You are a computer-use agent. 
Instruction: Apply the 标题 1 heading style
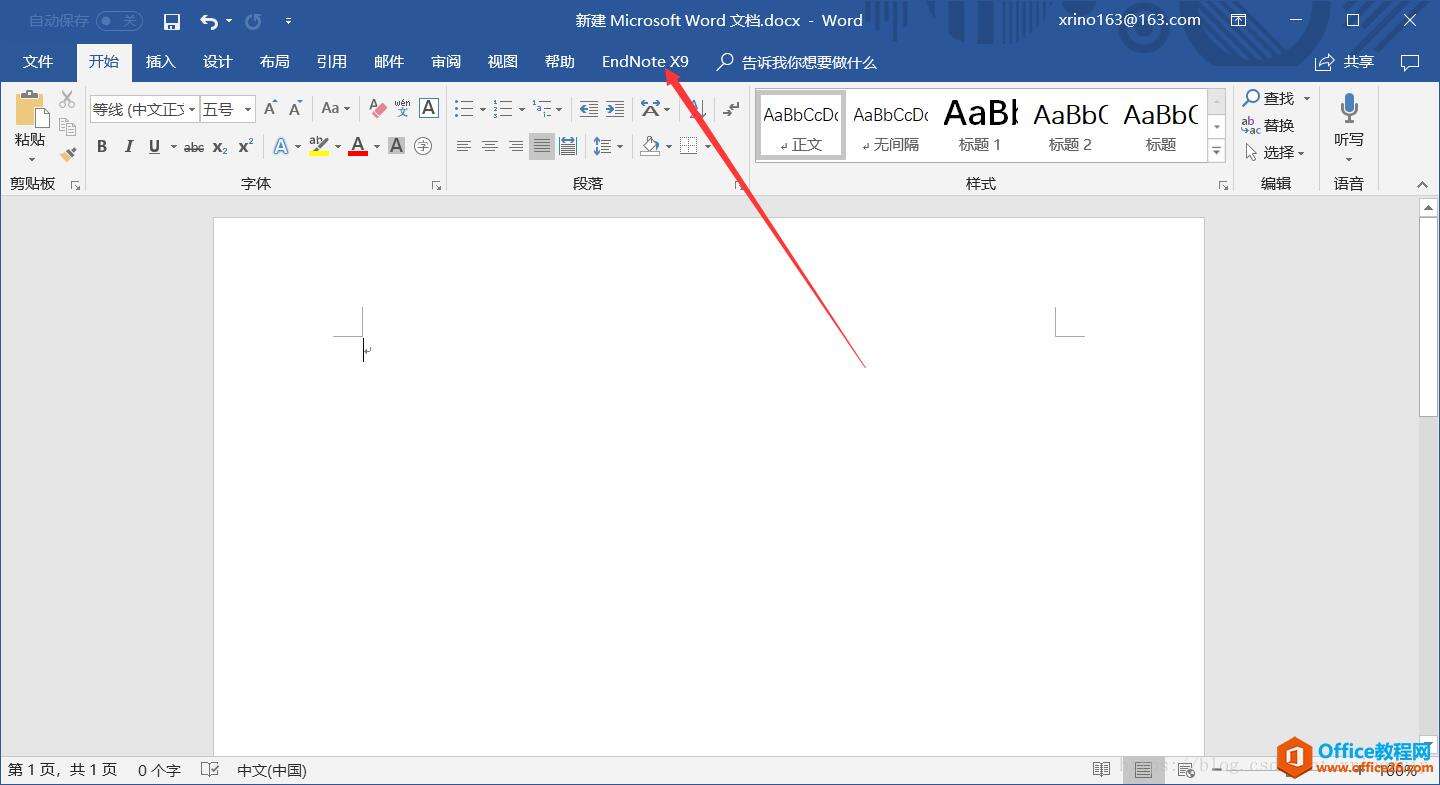tap(980, 125)
